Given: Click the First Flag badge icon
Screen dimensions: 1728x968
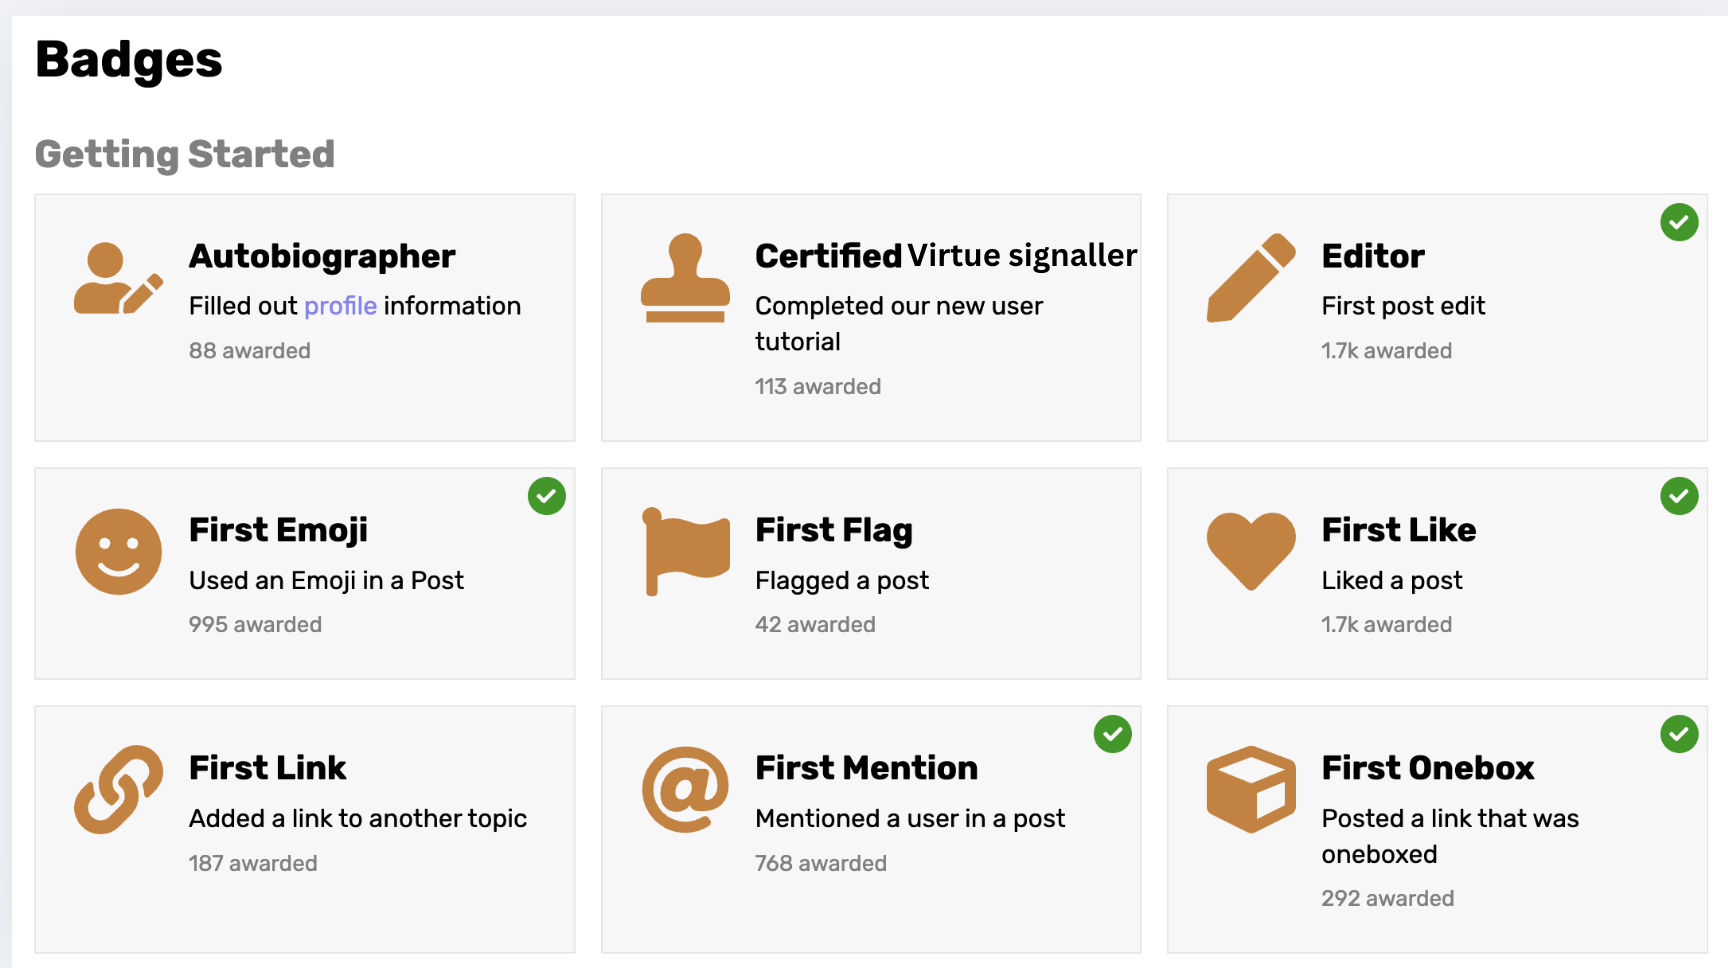Looking at the screenshot, I should [685, 552].
